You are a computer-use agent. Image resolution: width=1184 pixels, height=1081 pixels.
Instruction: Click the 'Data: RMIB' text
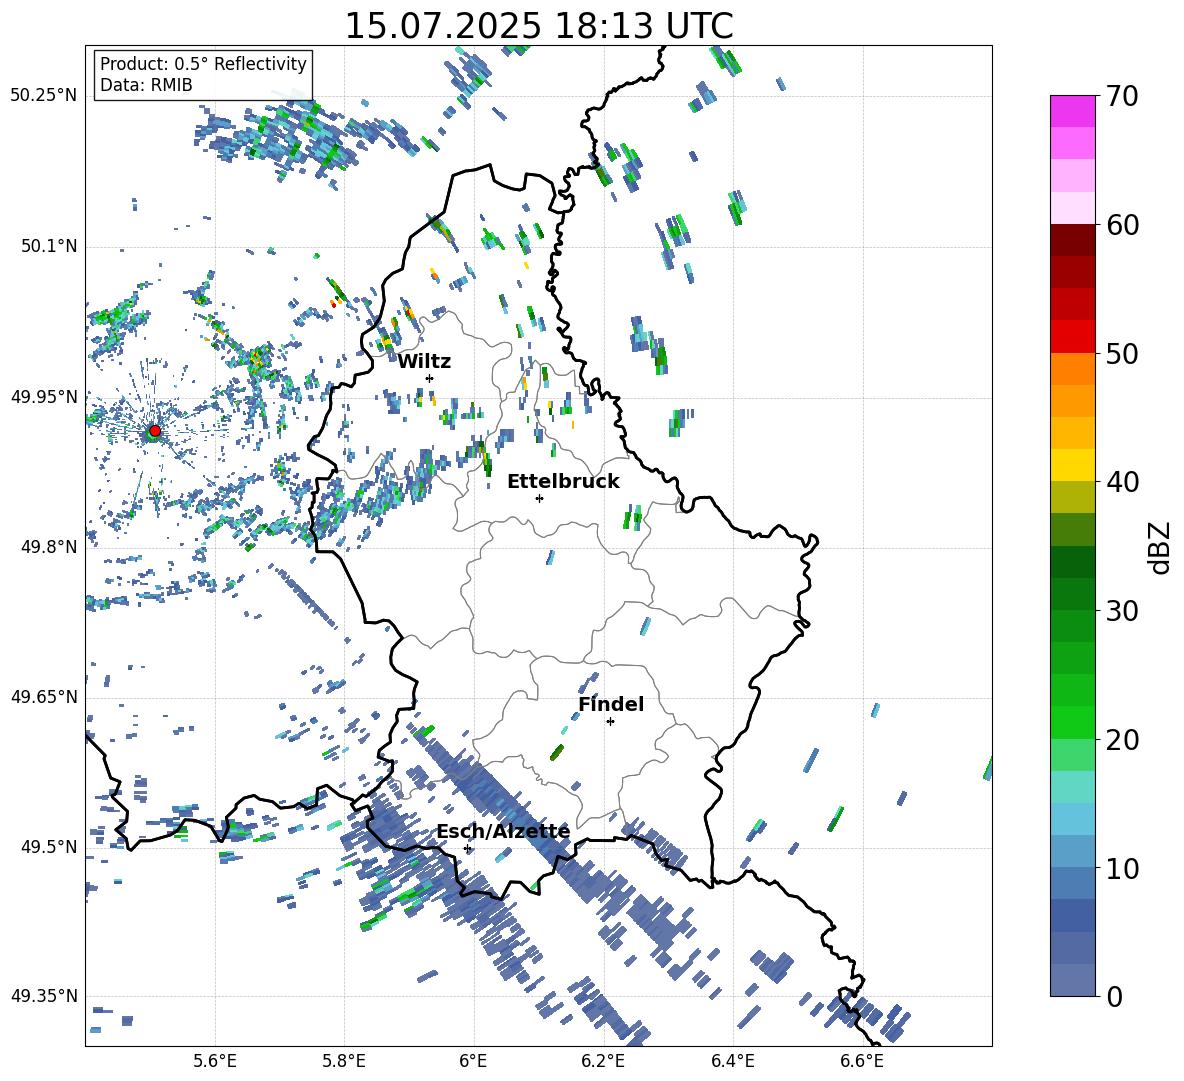point(146,85)
